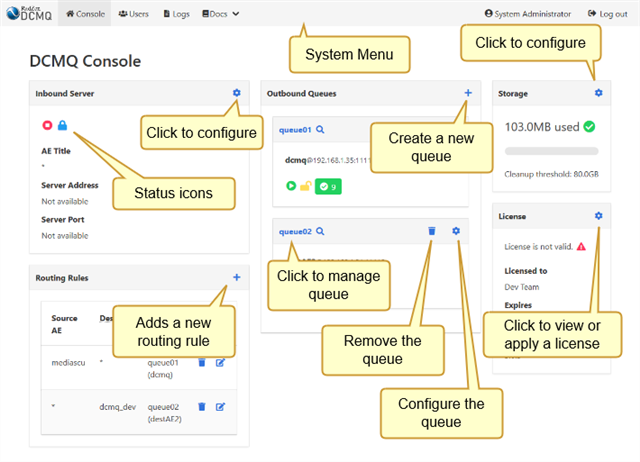Image resolution: width=640 pixels, height=462 pixels.
Task: Click the Source AE column header
Action: click(x=64, y=324)
